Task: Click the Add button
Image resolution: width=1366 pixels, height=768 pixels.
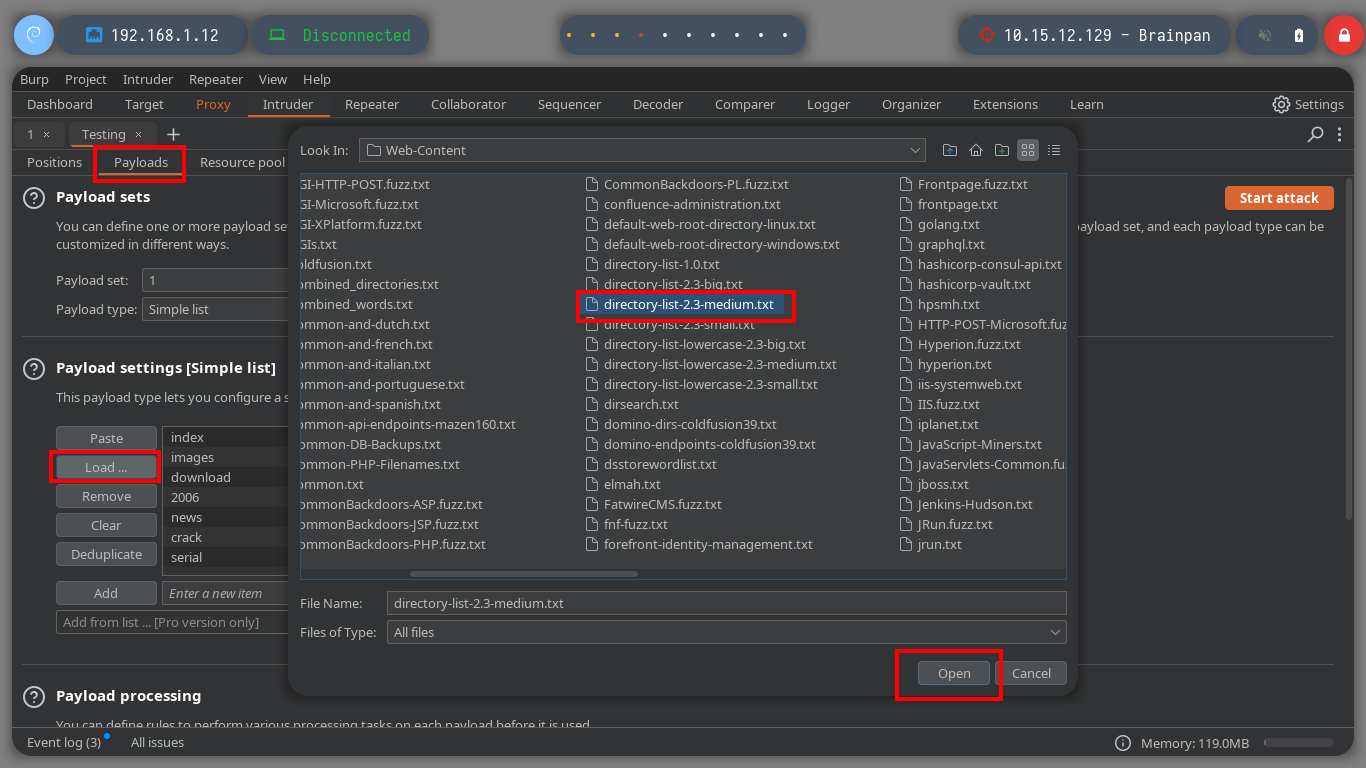Action: tap(106, 593)
